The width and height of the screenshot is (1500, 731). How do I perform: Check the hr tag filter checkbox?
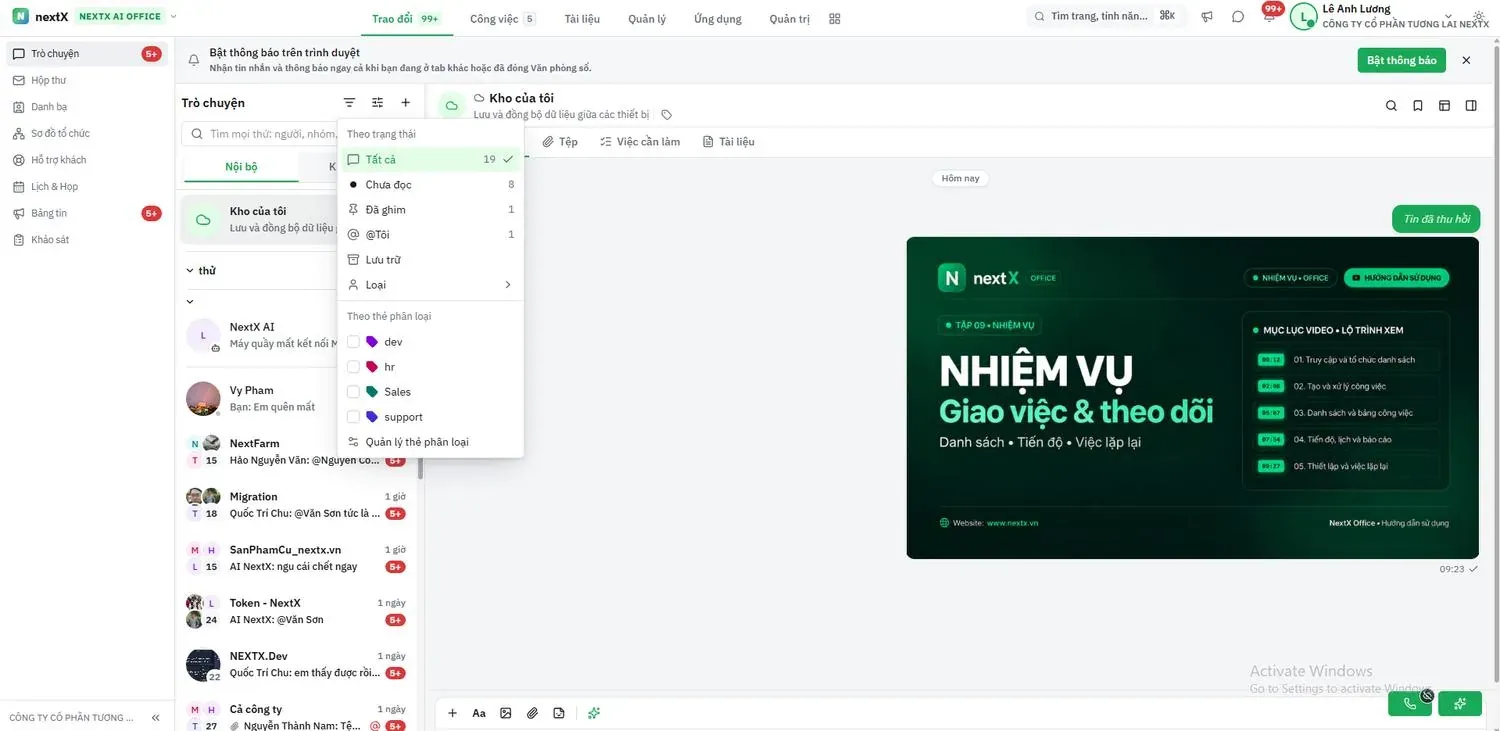pos(353,367)
